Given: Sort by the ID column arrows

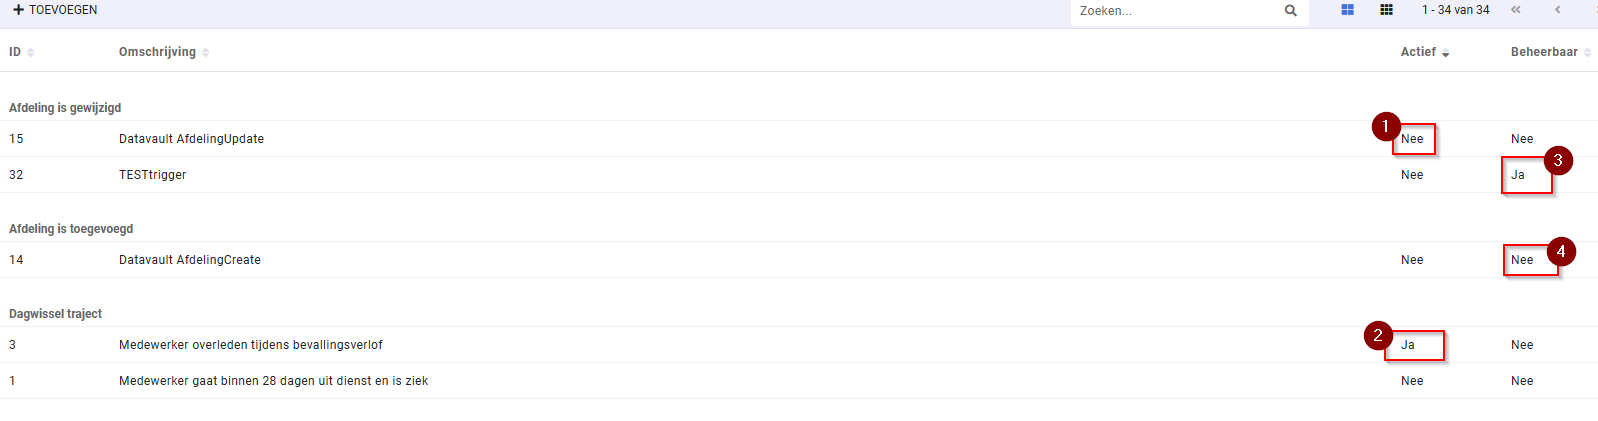Looking at the screenshot, I should pyautogui.click(x=30, y=53).
